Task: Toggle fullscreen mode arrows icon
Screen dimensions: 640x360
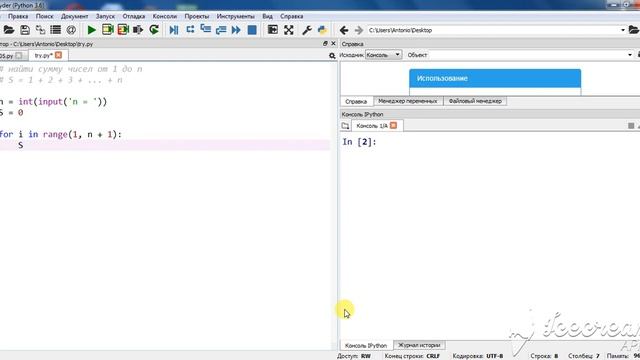Action: point(289,30)
